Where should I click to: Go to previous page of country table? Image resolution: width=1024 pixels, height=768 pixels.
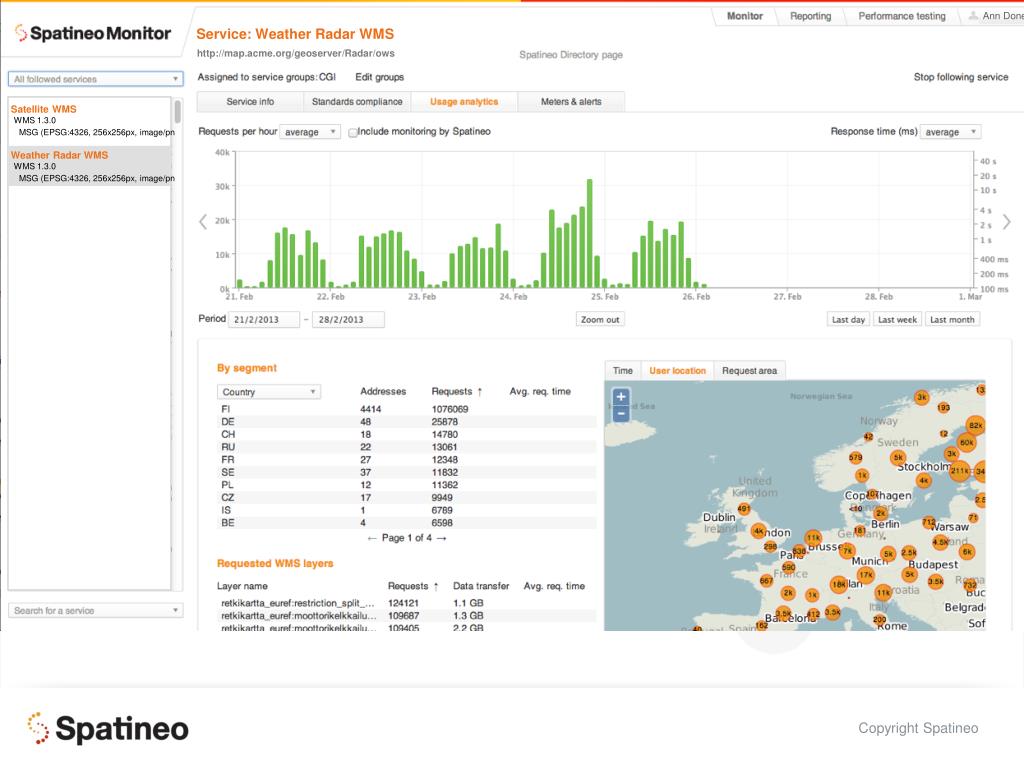372,538
